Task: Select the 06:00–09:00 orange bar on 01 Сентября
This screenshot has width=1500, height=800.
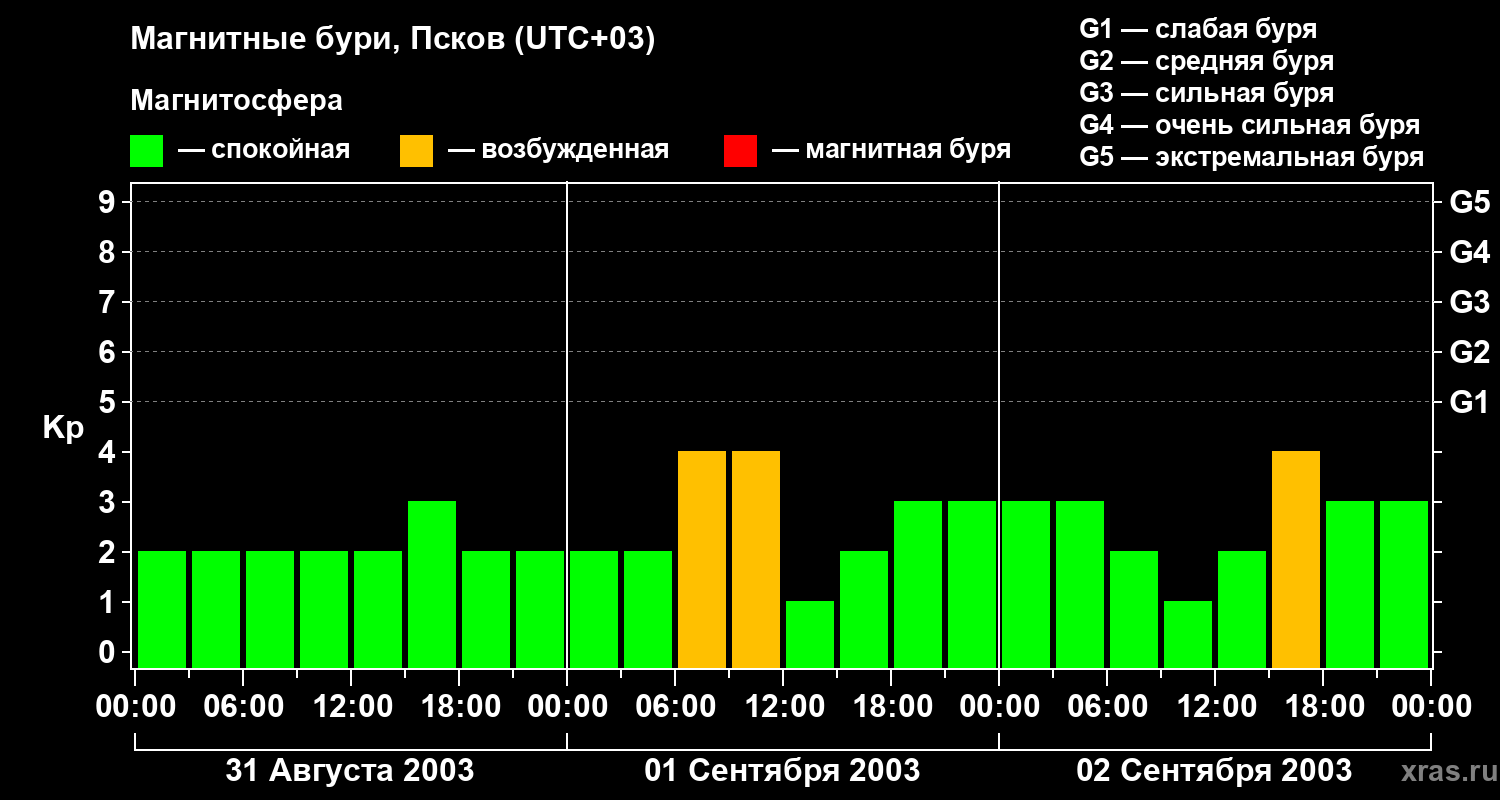Action: coord(702,560)
